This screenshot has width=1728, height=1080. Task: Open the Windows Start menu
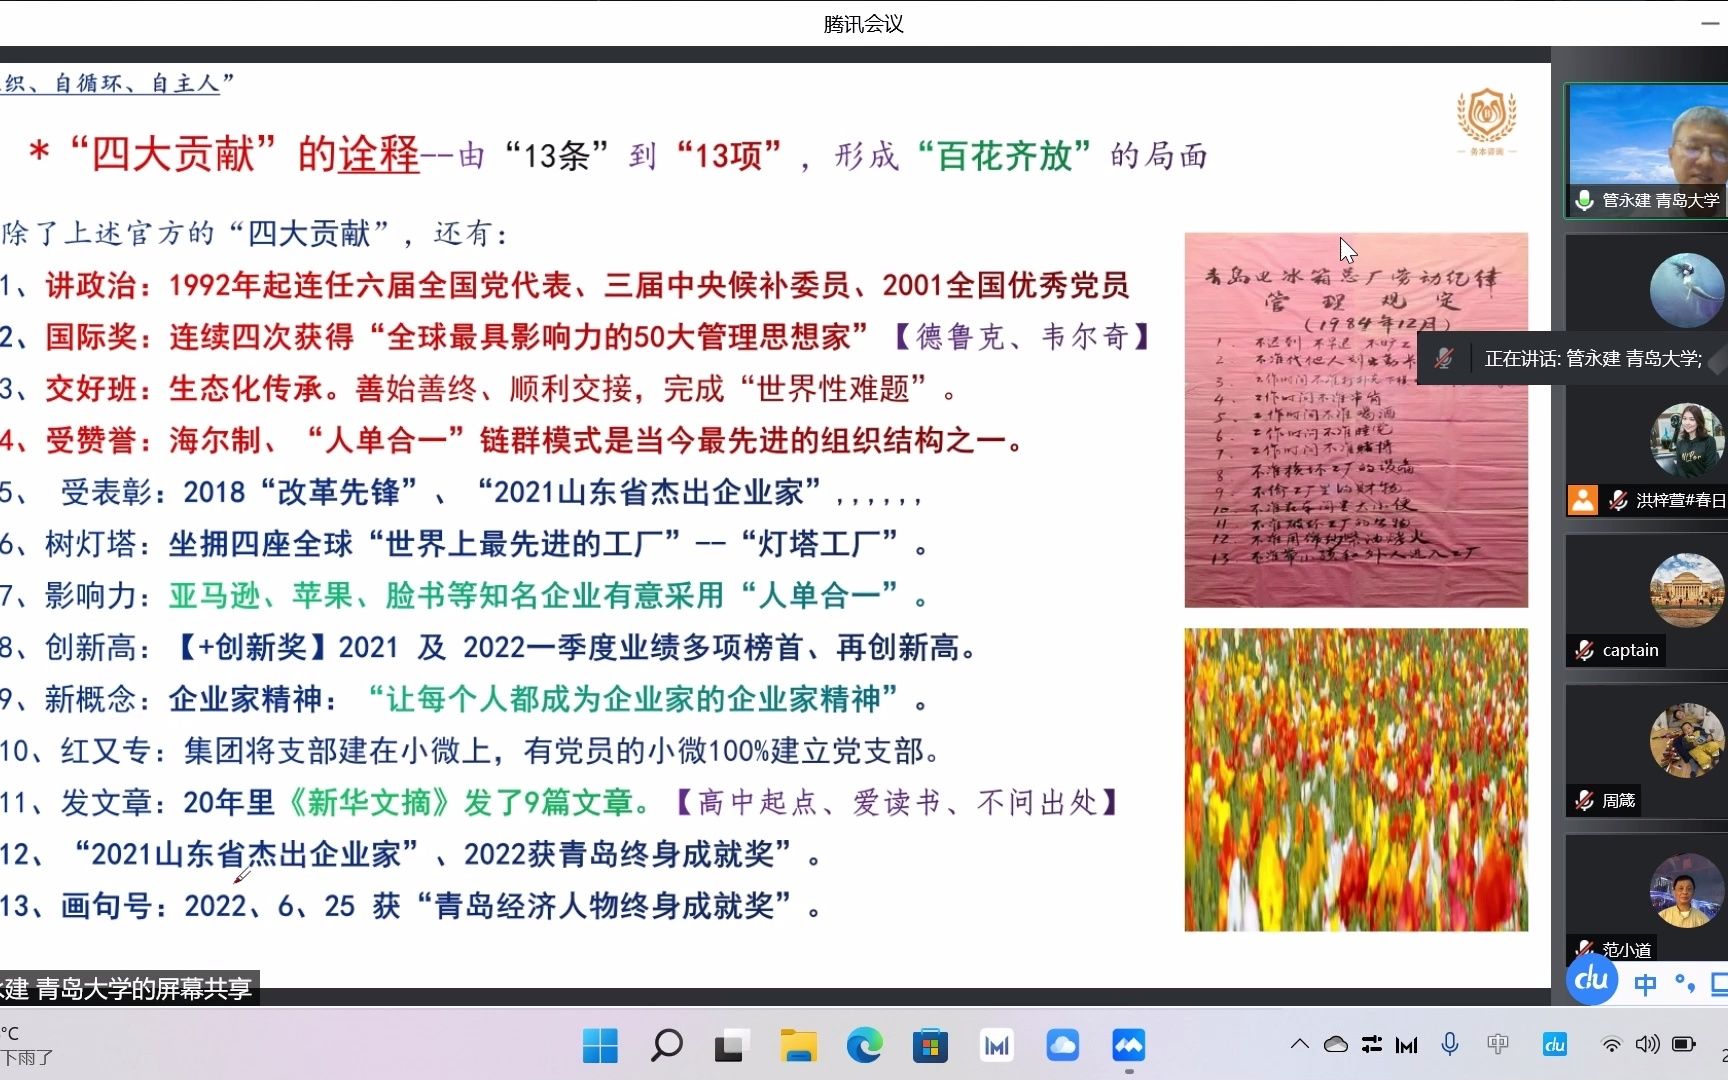[600, 1046]
